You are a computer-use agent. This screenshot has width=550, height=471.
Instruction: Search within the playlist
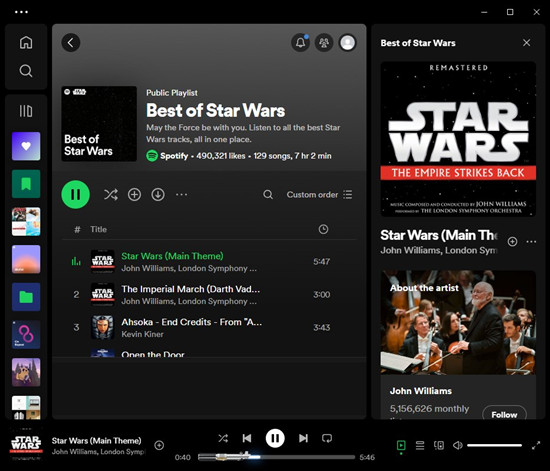tap(268, 194)
